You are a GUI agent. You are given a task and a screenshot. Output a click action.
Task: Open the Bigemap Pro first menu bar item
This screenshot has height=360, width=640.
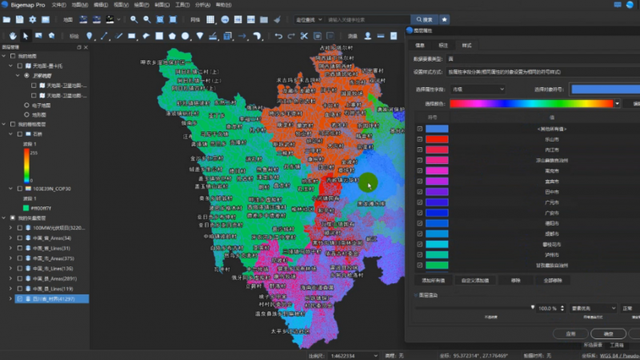(59, 5)
